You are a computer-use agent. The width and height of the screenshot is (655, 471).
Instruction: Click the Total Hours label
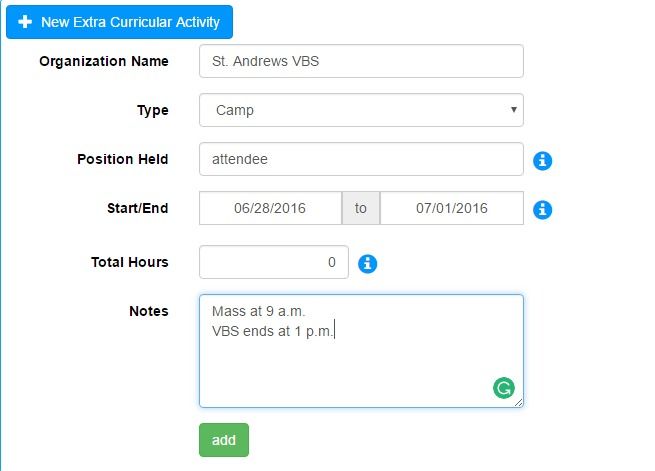click(130, 262)
